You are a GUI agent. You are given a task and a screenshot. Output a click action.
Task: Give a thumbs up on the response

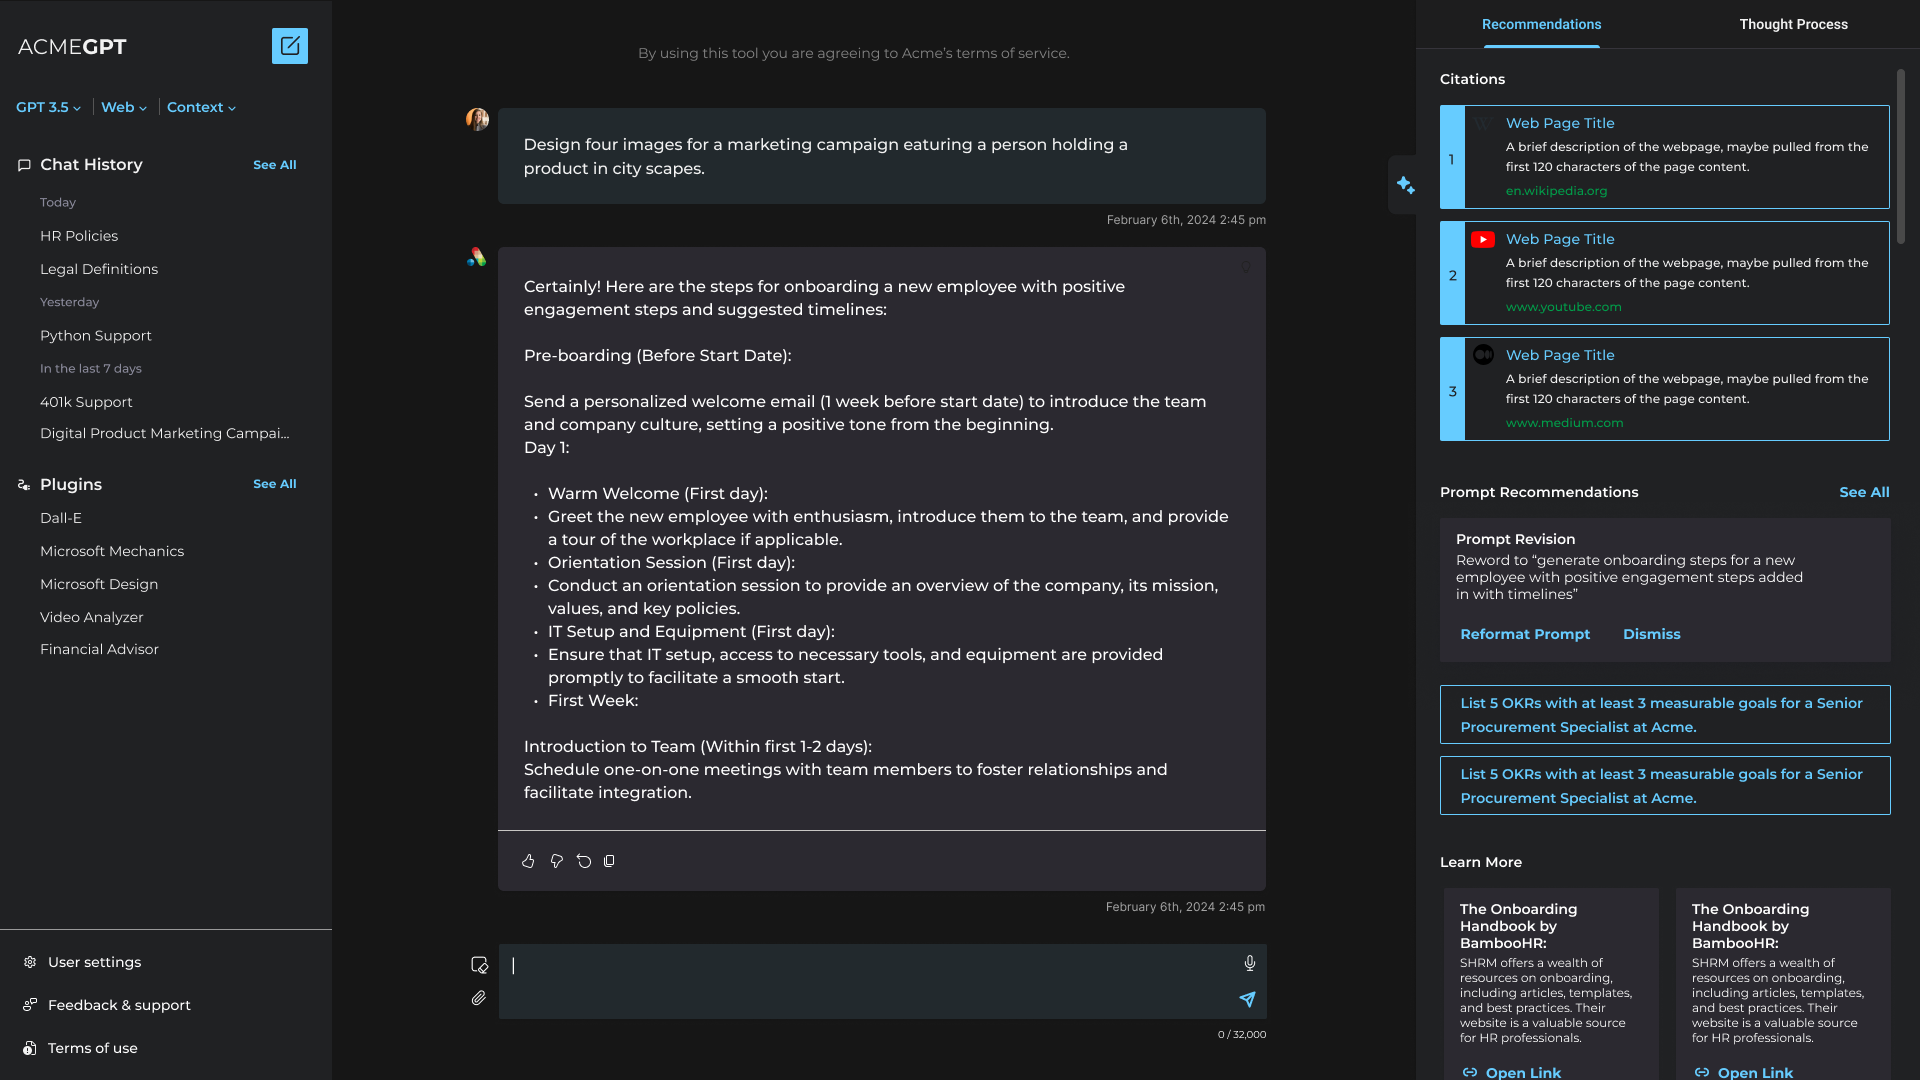click(x=528, y=861)
